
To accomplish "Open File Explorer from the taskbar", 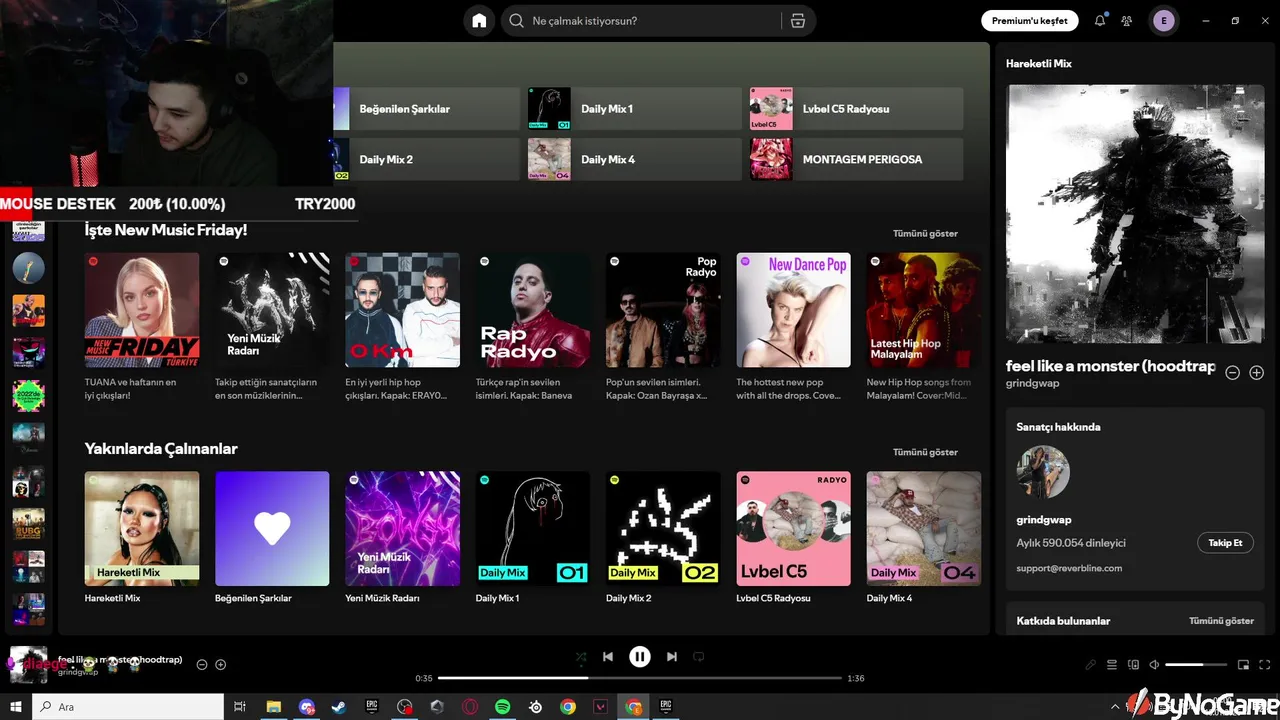I will [273, 707].
